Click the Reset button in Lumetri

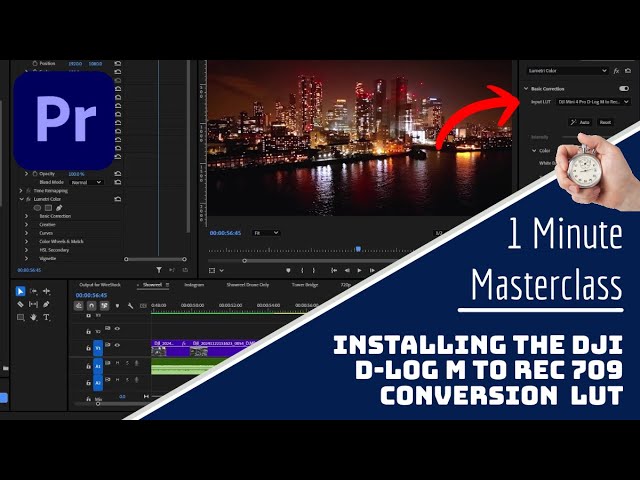click(605, 122)
